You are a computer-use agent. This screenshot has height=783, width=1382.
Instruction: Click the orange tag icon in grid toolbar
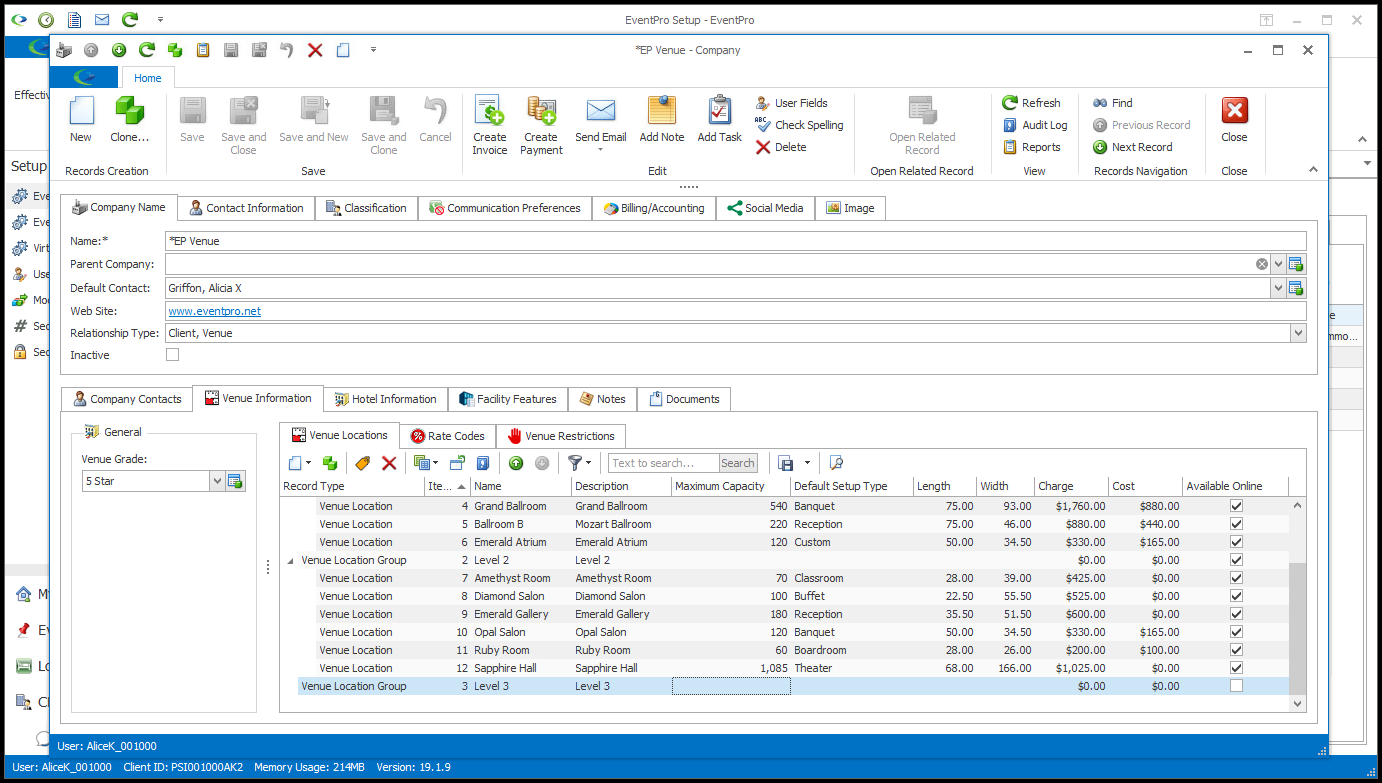click(x=363, y=463)
